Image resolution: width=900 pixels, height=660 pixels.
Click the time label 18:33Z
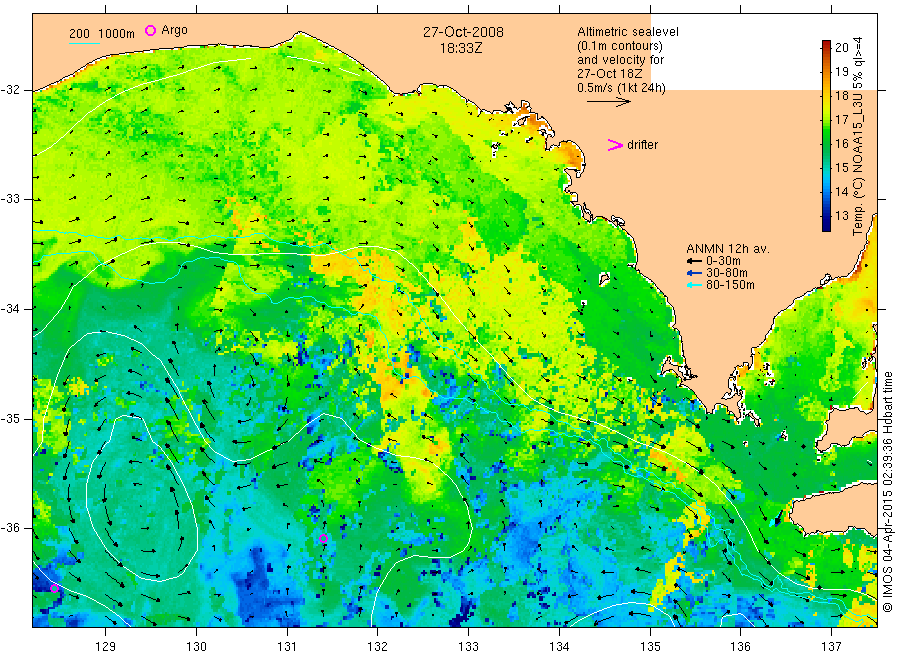pyautogui.click(x=461, y=48)
